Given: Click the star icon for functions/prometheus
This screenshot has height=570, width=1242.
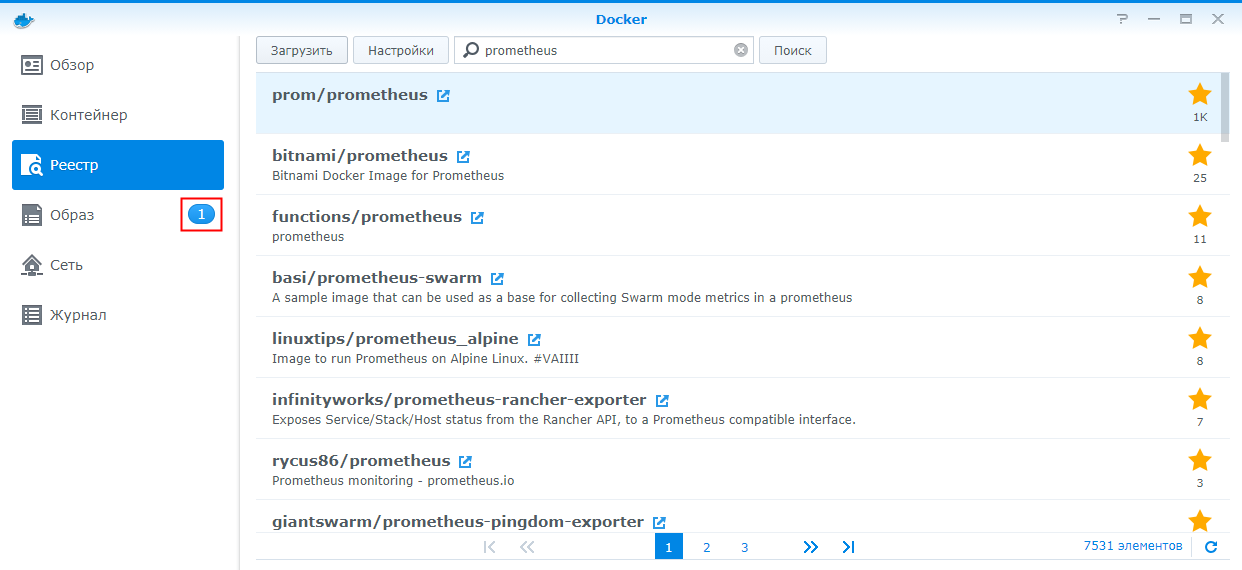Looking at the screenshot, I should (x=1199, y=216).
